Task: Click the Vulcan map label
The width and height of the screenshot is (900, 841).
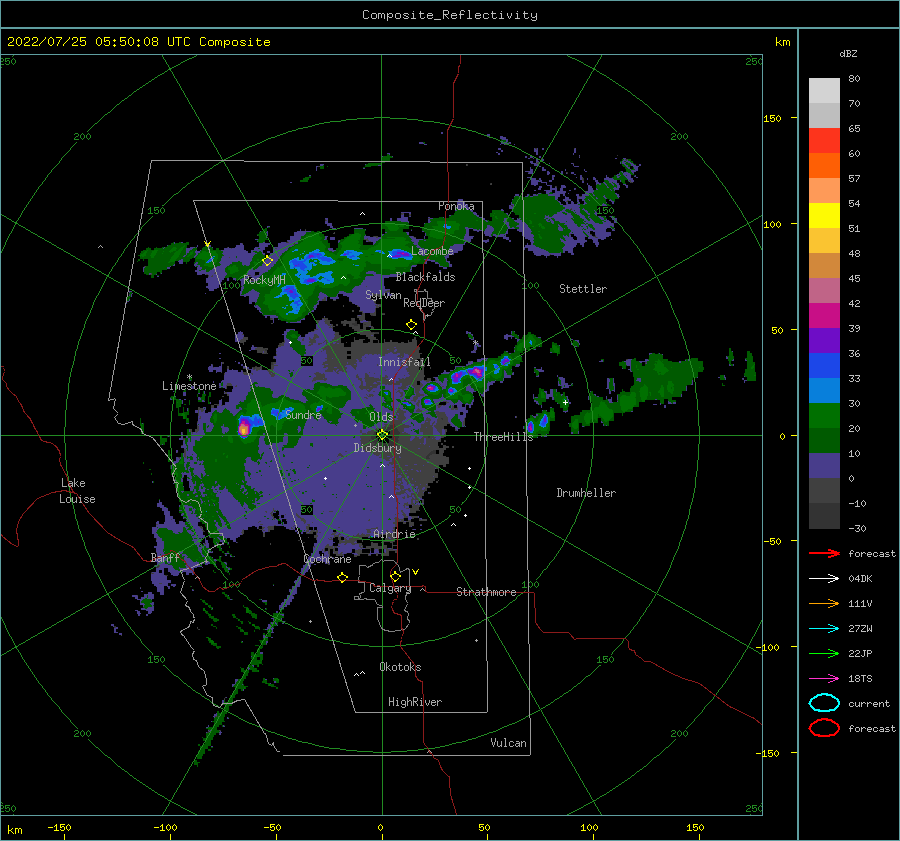Action: click(x=509, y=743)
